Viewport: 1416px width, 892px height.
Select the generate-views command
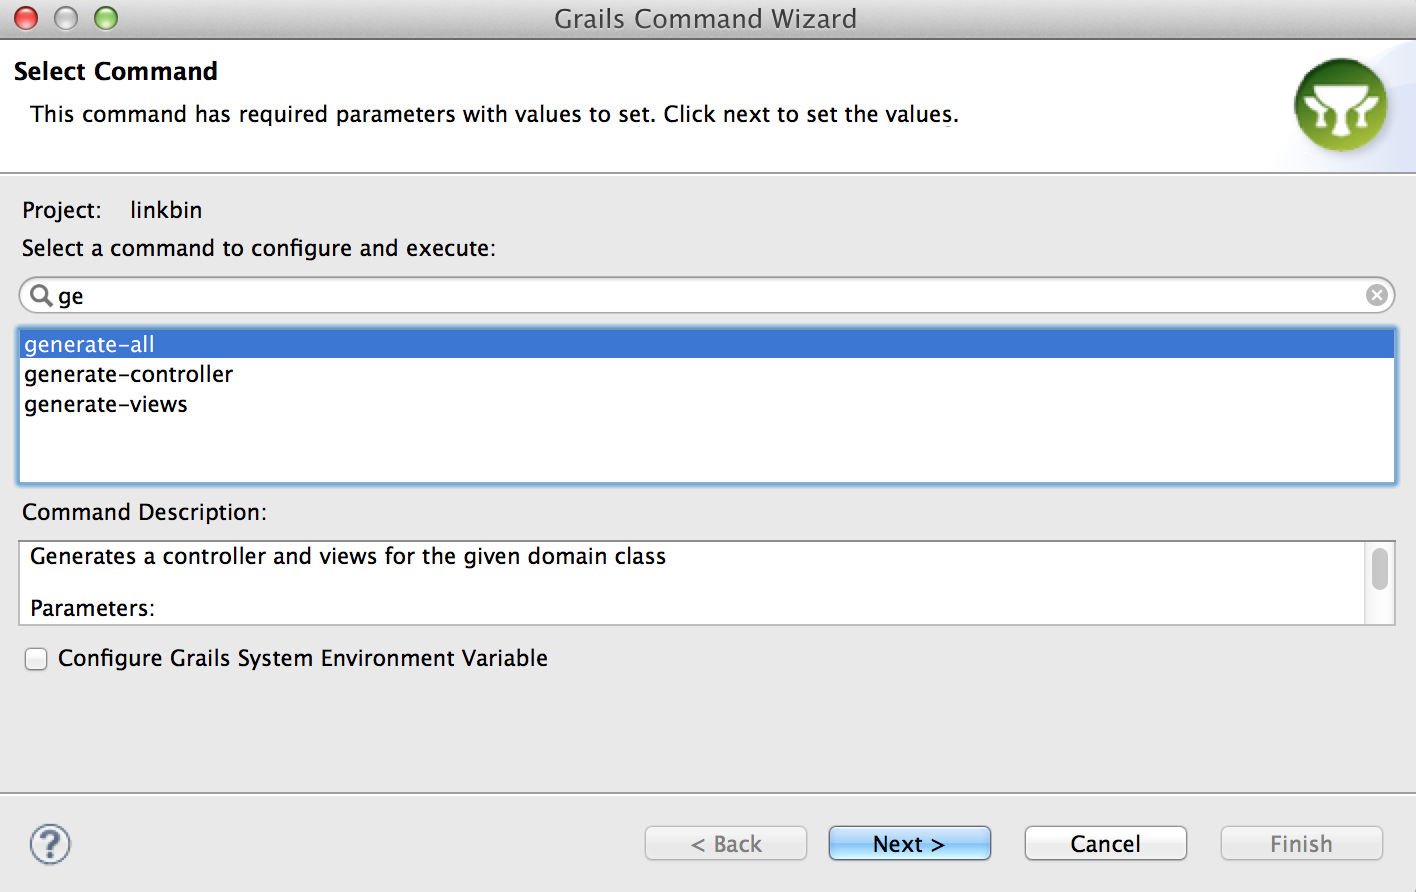[106, 404]
